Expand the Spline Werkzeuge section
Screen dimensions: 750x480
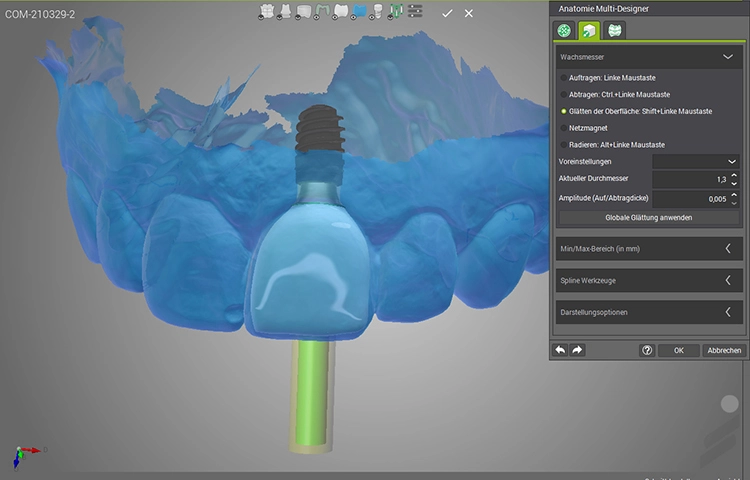click(650, 280)
